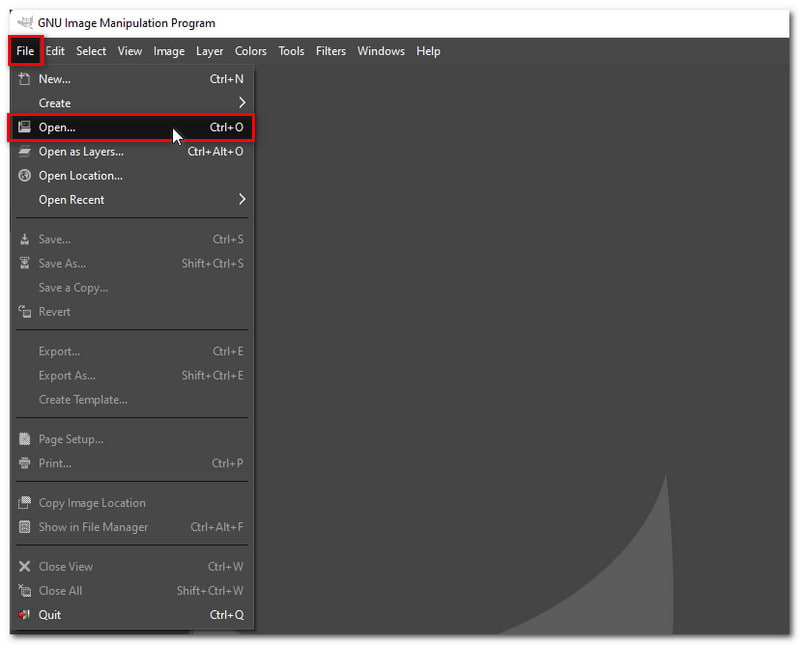Click the Open as Layers icon
Viewport: 800px width, 645px height.
point(24,152)
